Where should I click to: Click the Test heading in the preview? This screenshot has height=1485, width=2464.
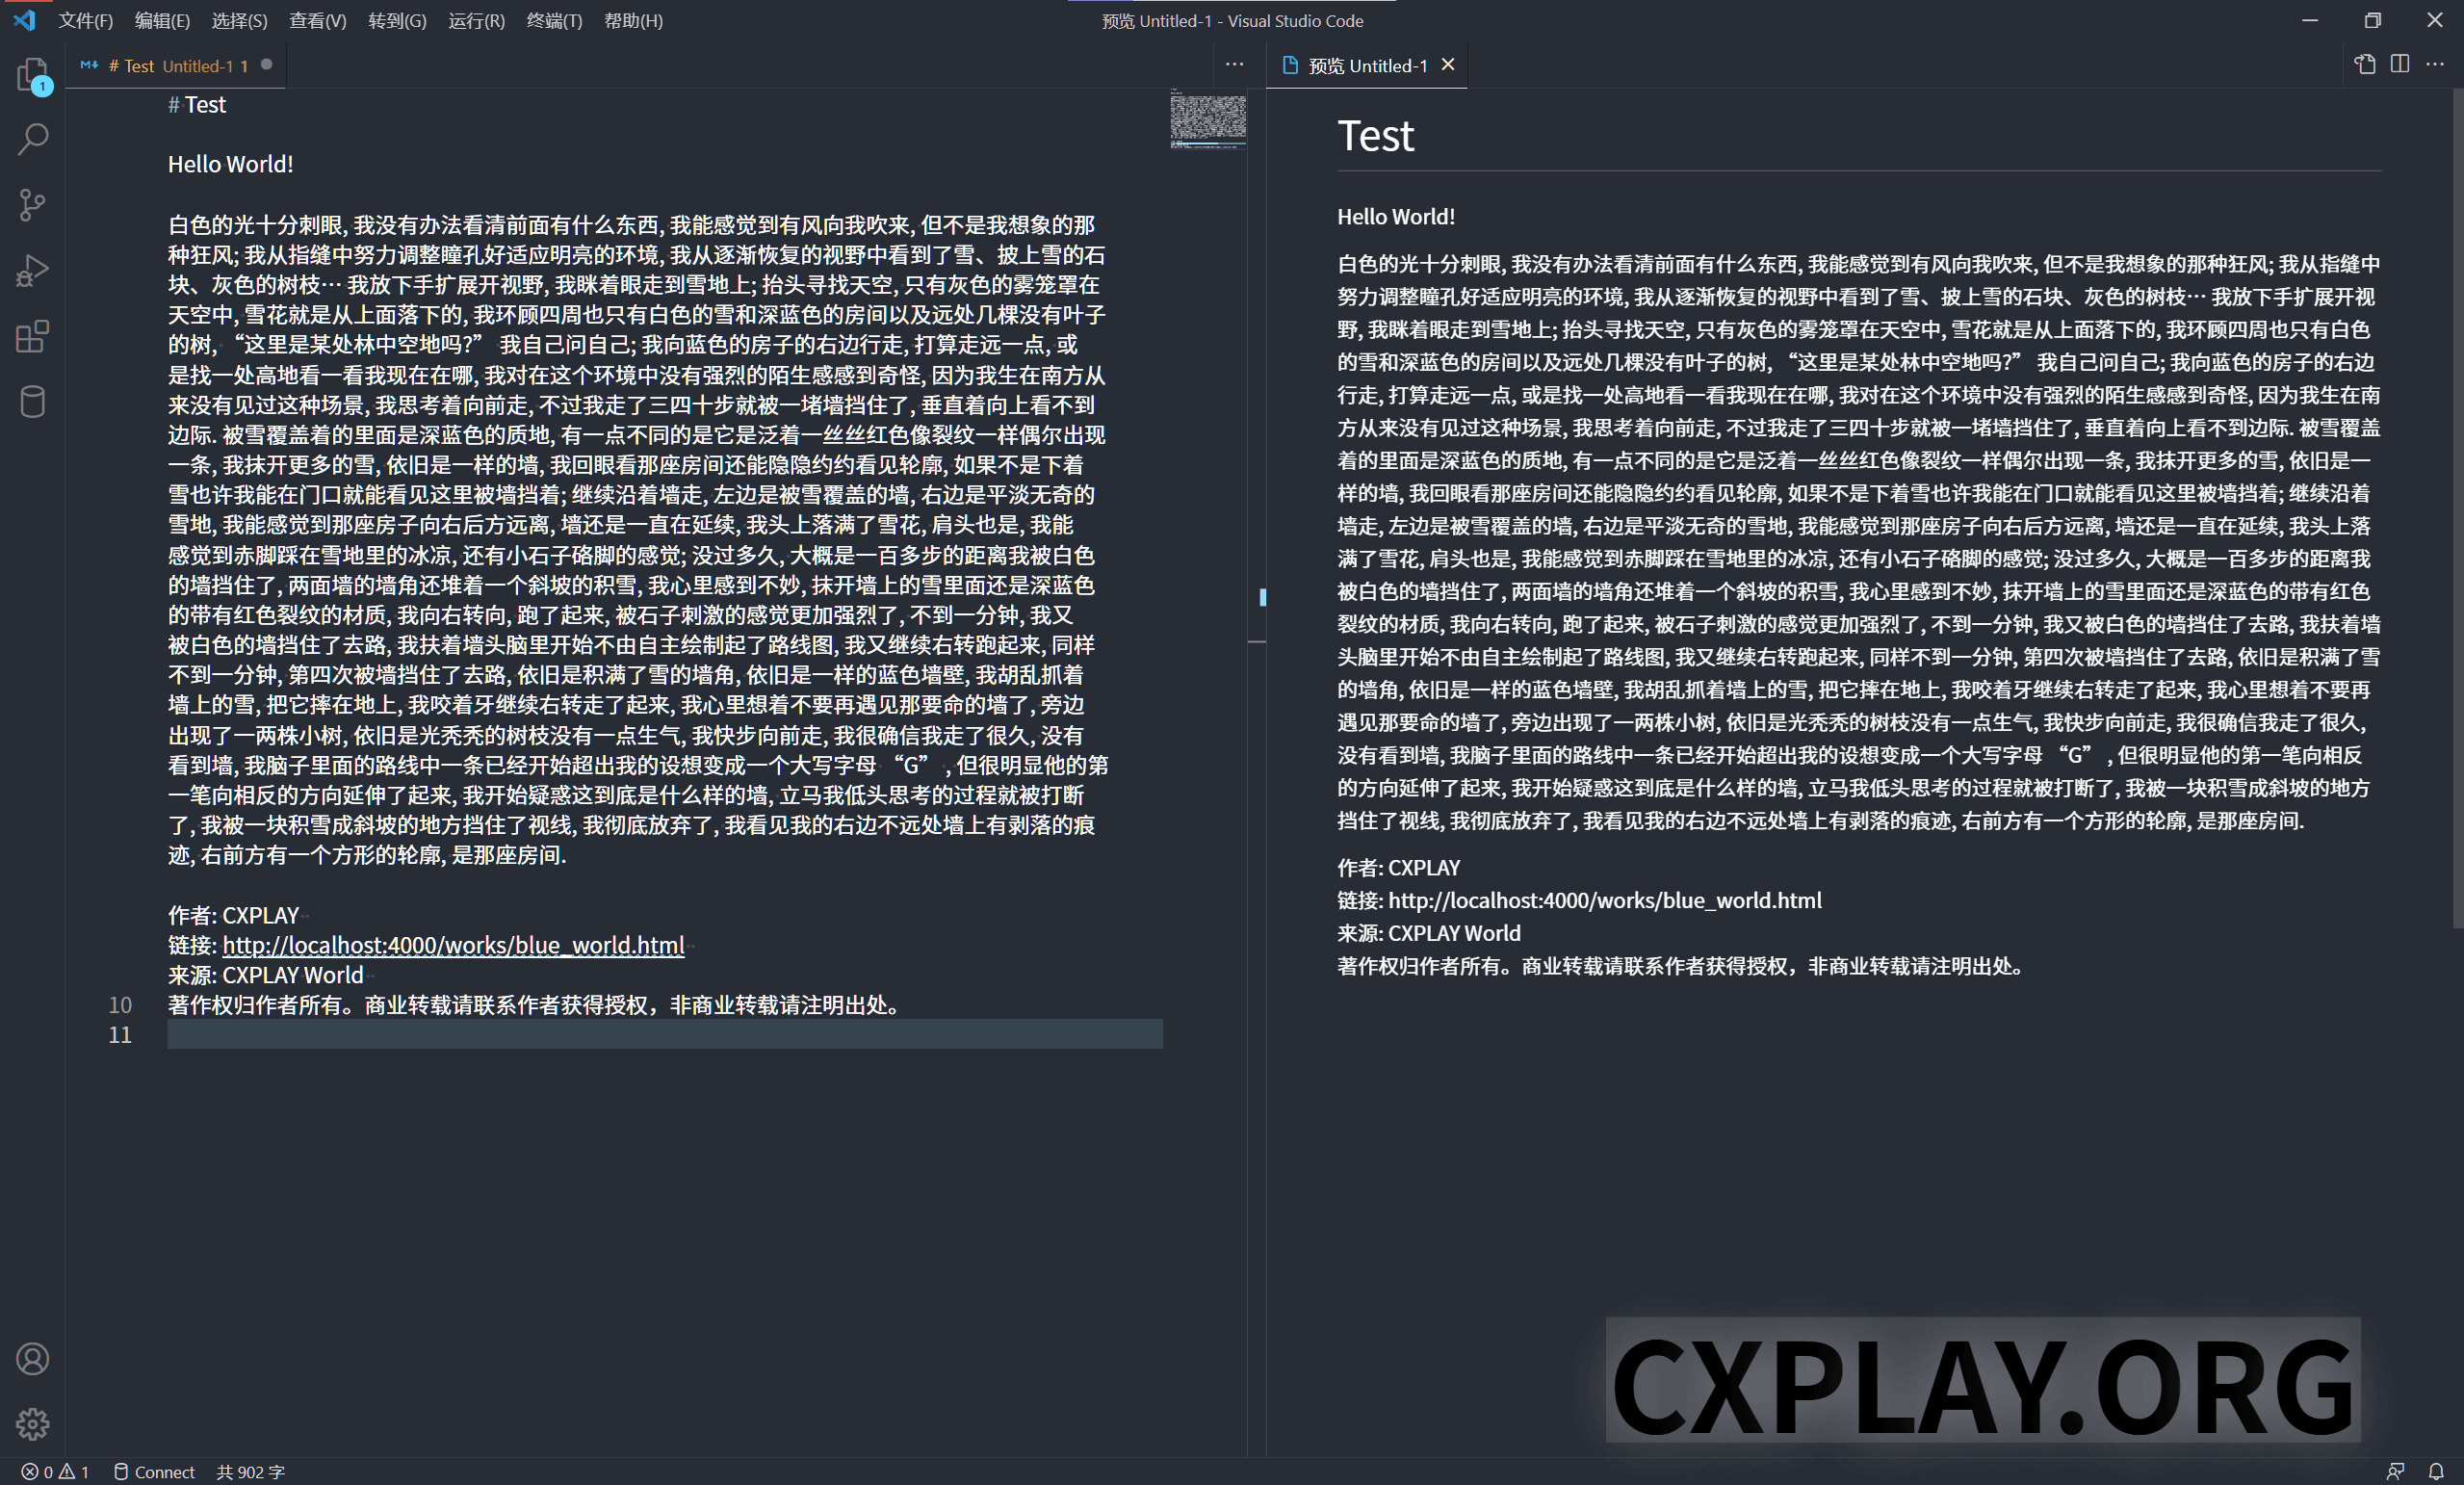pyautogui.click(x=1375, y=135)
